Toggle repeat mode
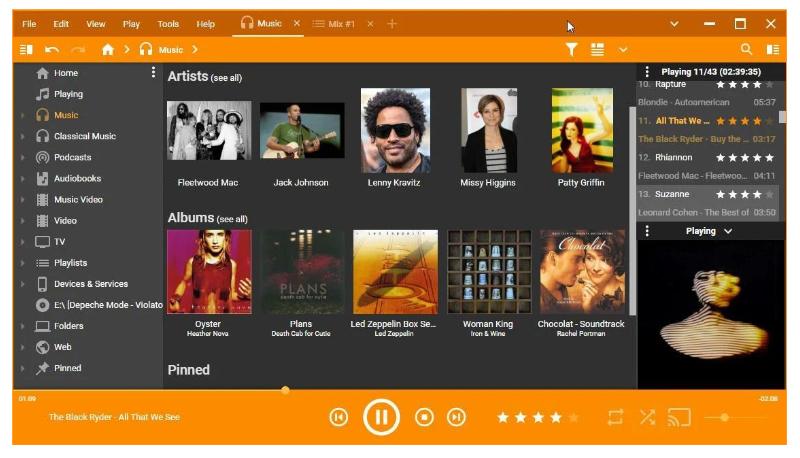Screen dimensions: 800x458 (615, 417)
